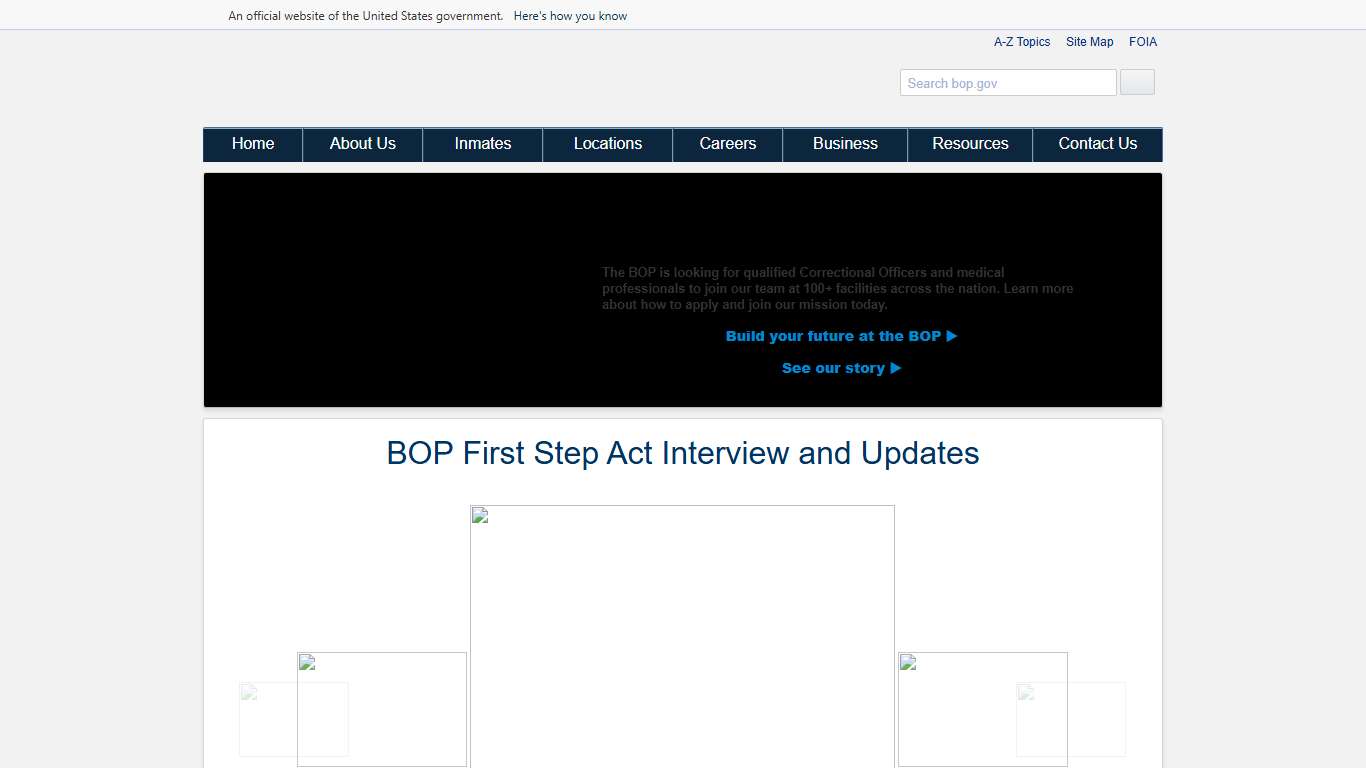The height and width of the screenshot is (768, 1366).
Task: Click the search submit button beside the search box
Action: tap(1136, 82)
